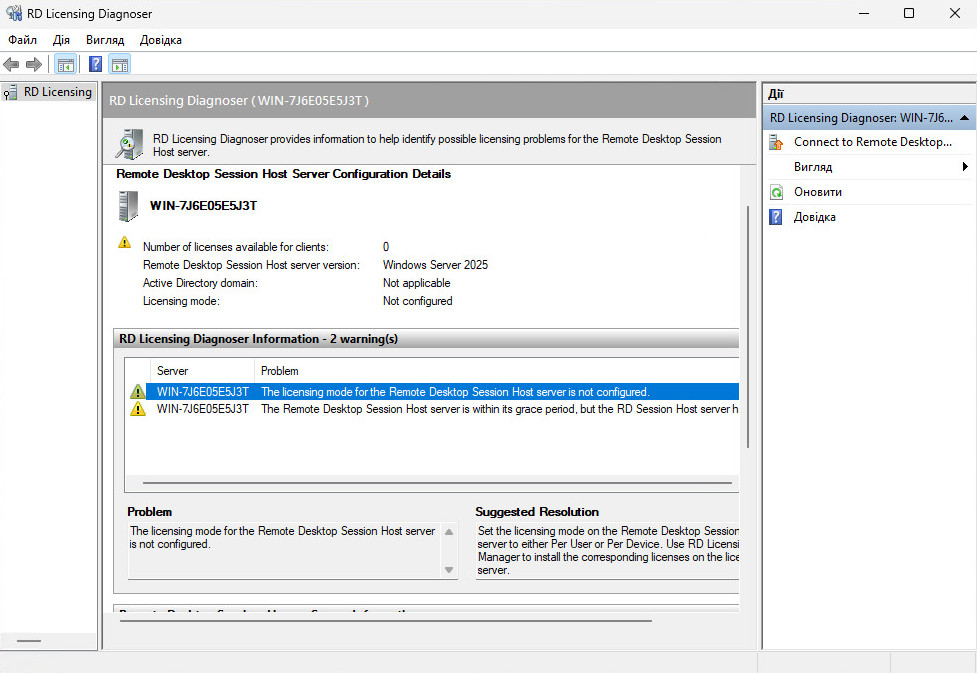Viewport: 977px width, 673px height.
Task: Click the Windows Server 2025 version value
Action: (436, 265)
